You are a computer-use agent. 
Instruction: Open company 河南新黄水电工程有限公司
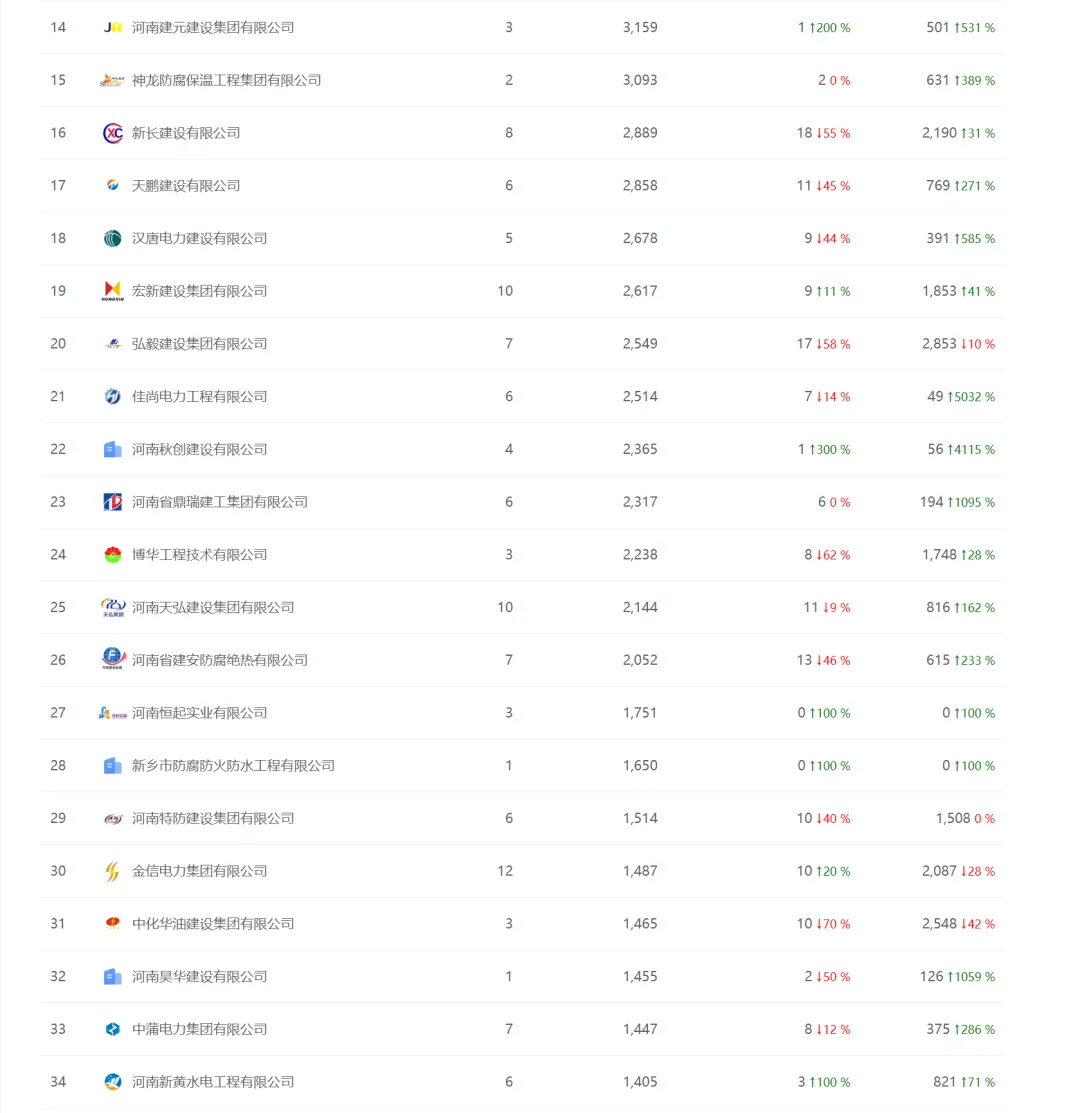[x=213, y=1082]
